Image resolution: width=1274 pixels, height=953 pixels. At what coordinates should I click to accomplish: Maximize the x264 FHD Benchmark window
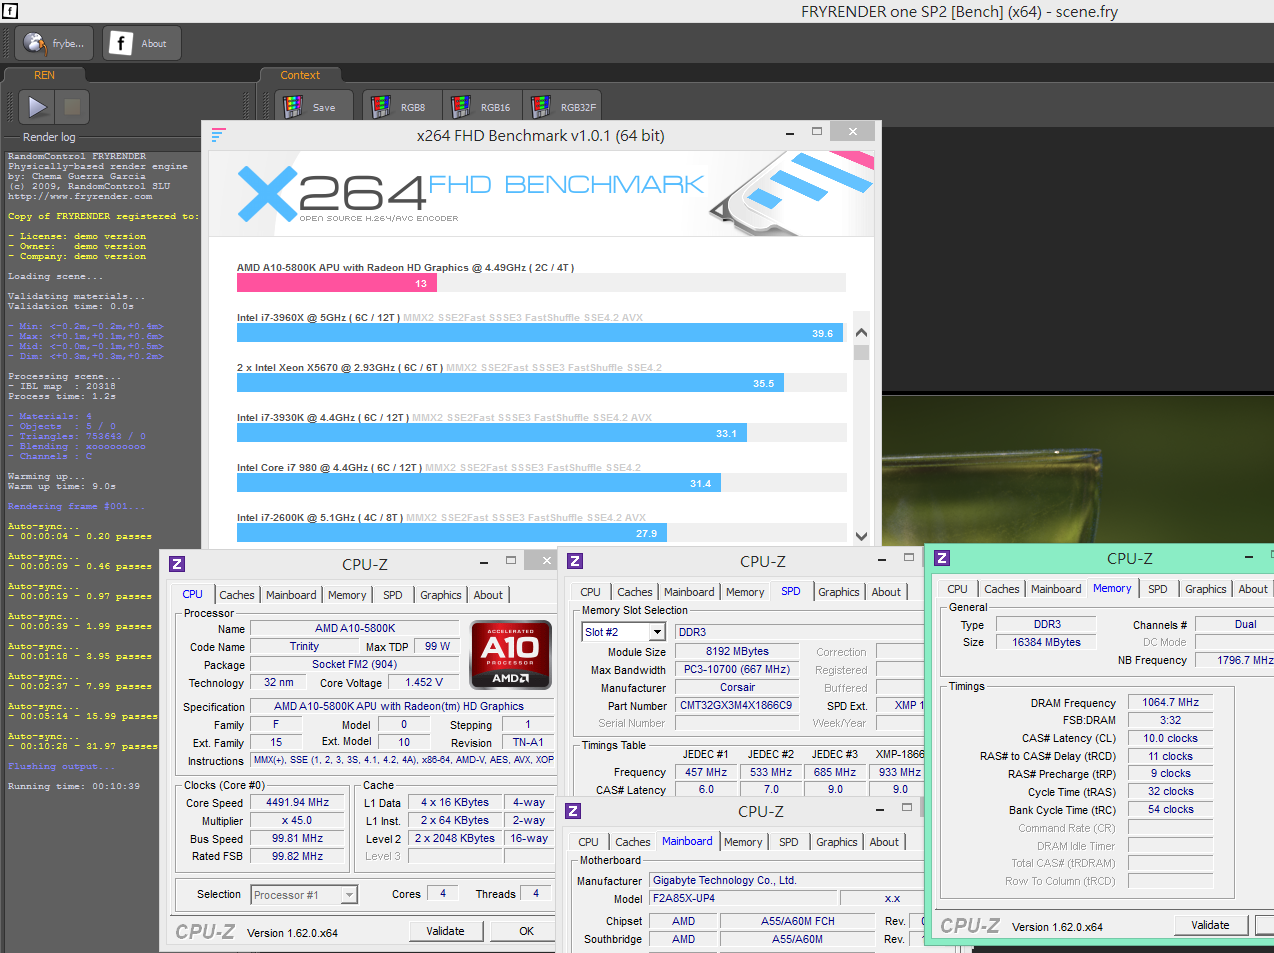pyautogui.click(x=817, y=131)
